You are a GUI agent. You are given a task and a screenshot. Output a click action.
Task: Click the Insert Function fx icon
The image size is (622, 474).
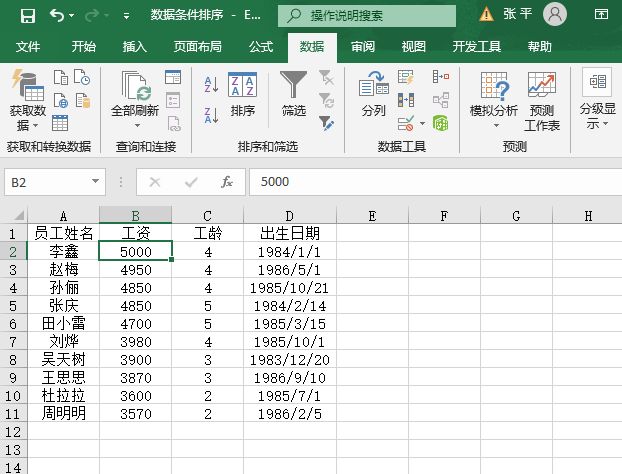[x=227, y=182]
